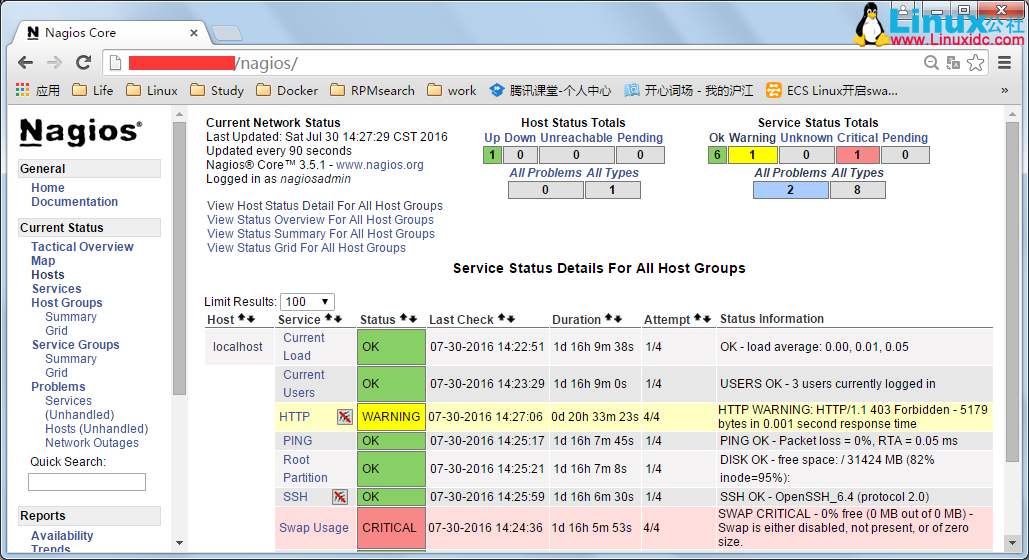Open the Map sidebar item
Screen dimensions: 1029x560
pyautogui.click(x=43, y=261)
